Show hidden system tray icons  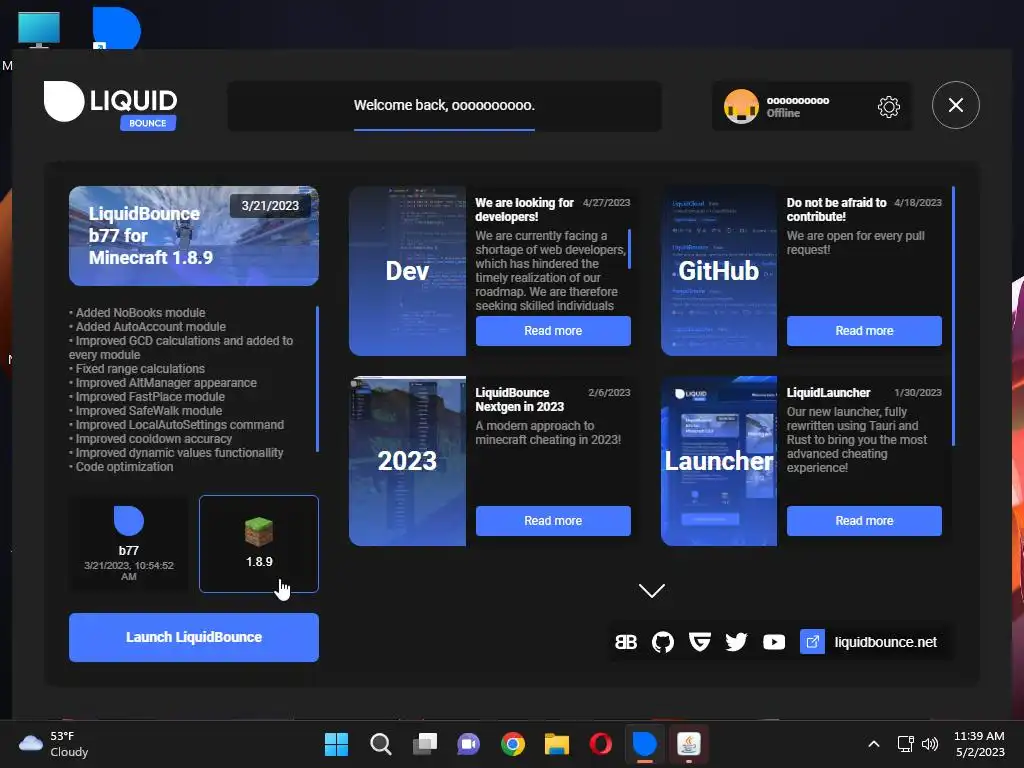874,744
